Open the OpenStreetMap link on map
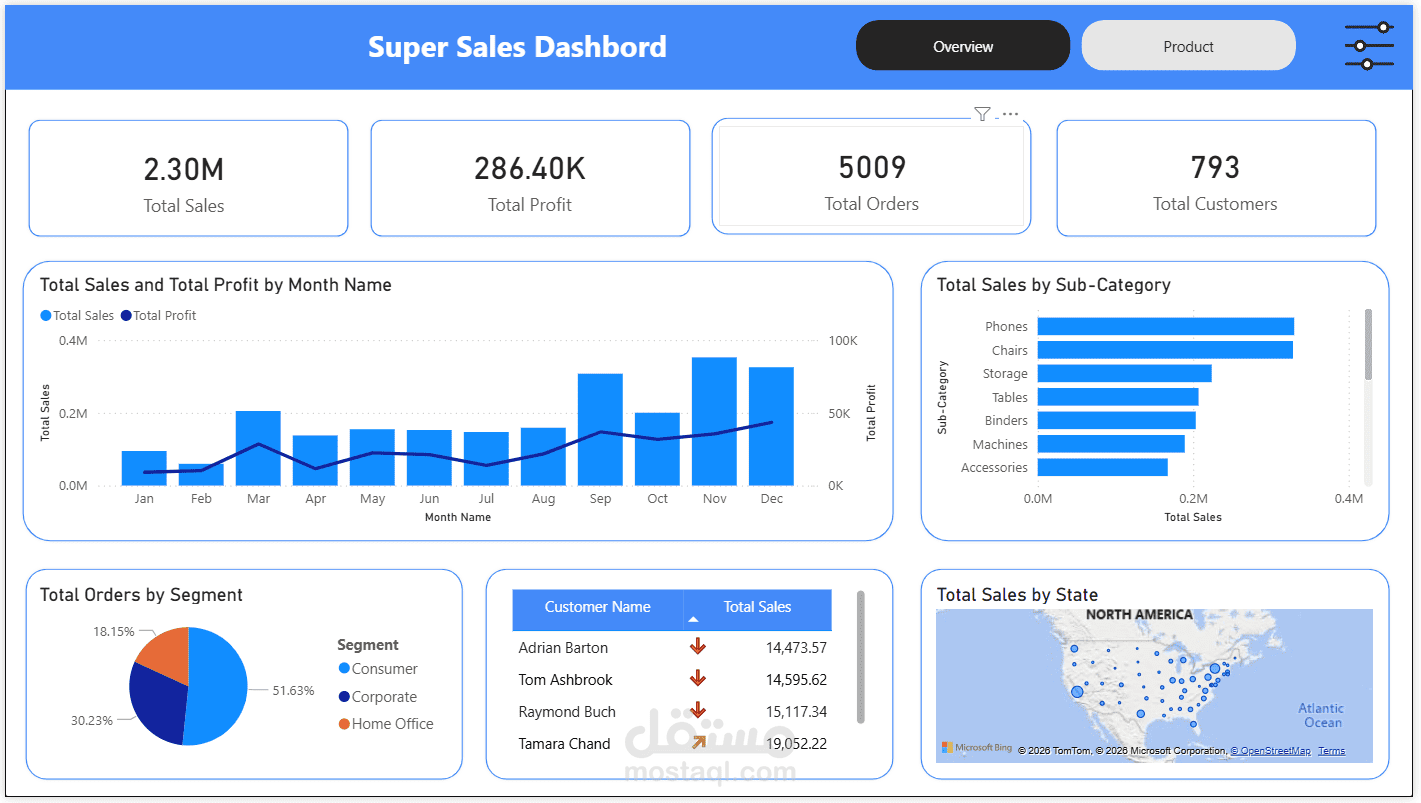Viewport: 1421px width, 803px height. (1270, 751)
